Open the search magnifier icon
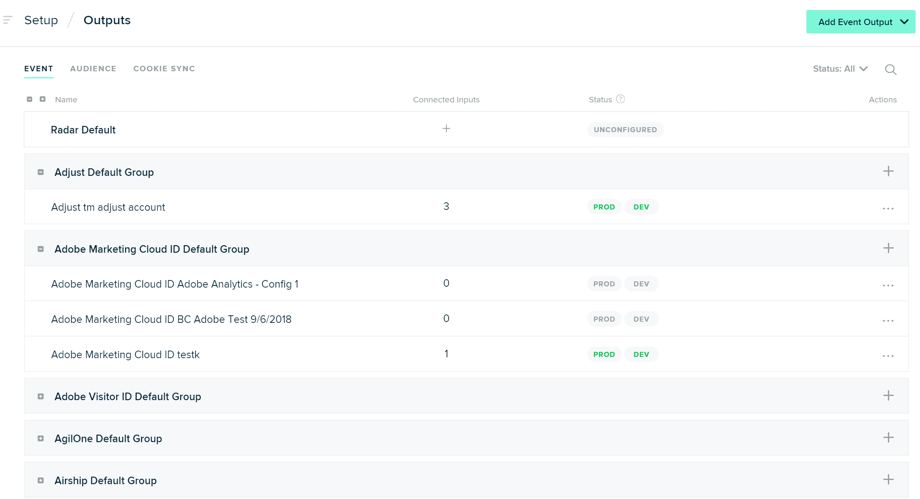920x499 pixels. 890,69
